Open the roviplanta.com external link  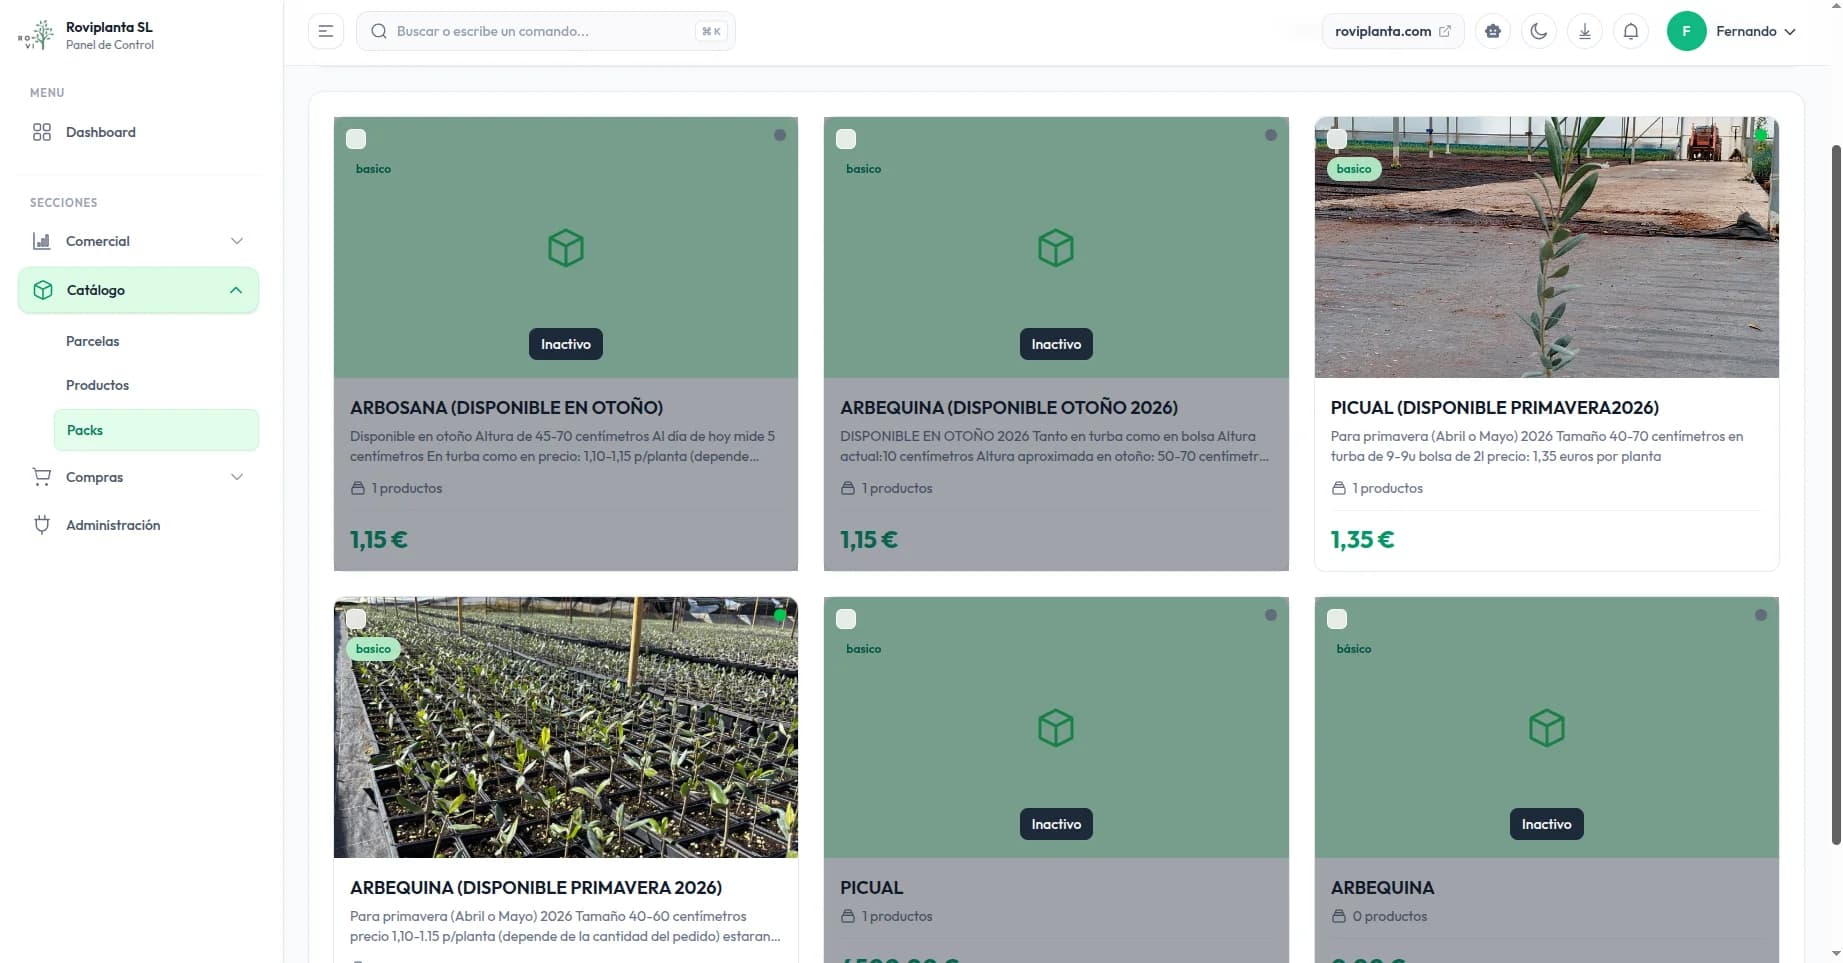[x=1392, y=31]
